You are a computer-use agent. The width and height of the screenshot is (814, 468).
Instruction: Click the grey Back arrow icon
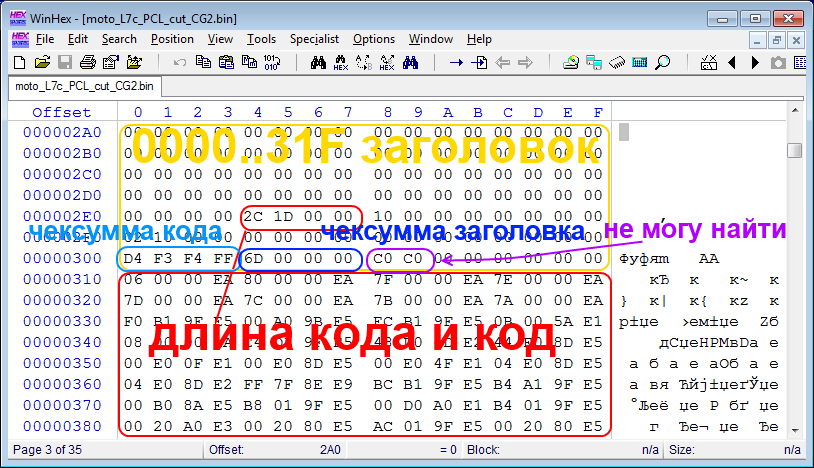click(x=503, y=63)
